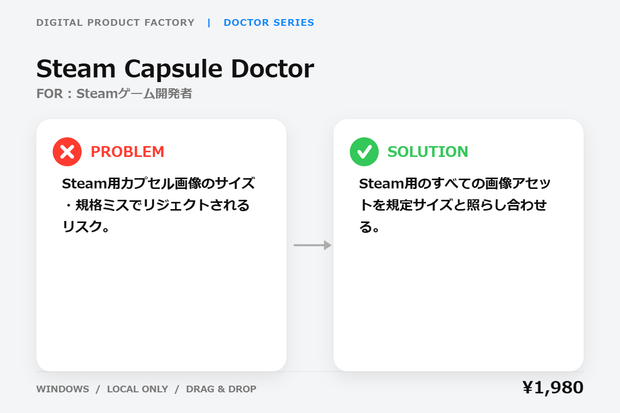
Task: Click the solution description text about 画像アセット
Action: click(455, 205)
